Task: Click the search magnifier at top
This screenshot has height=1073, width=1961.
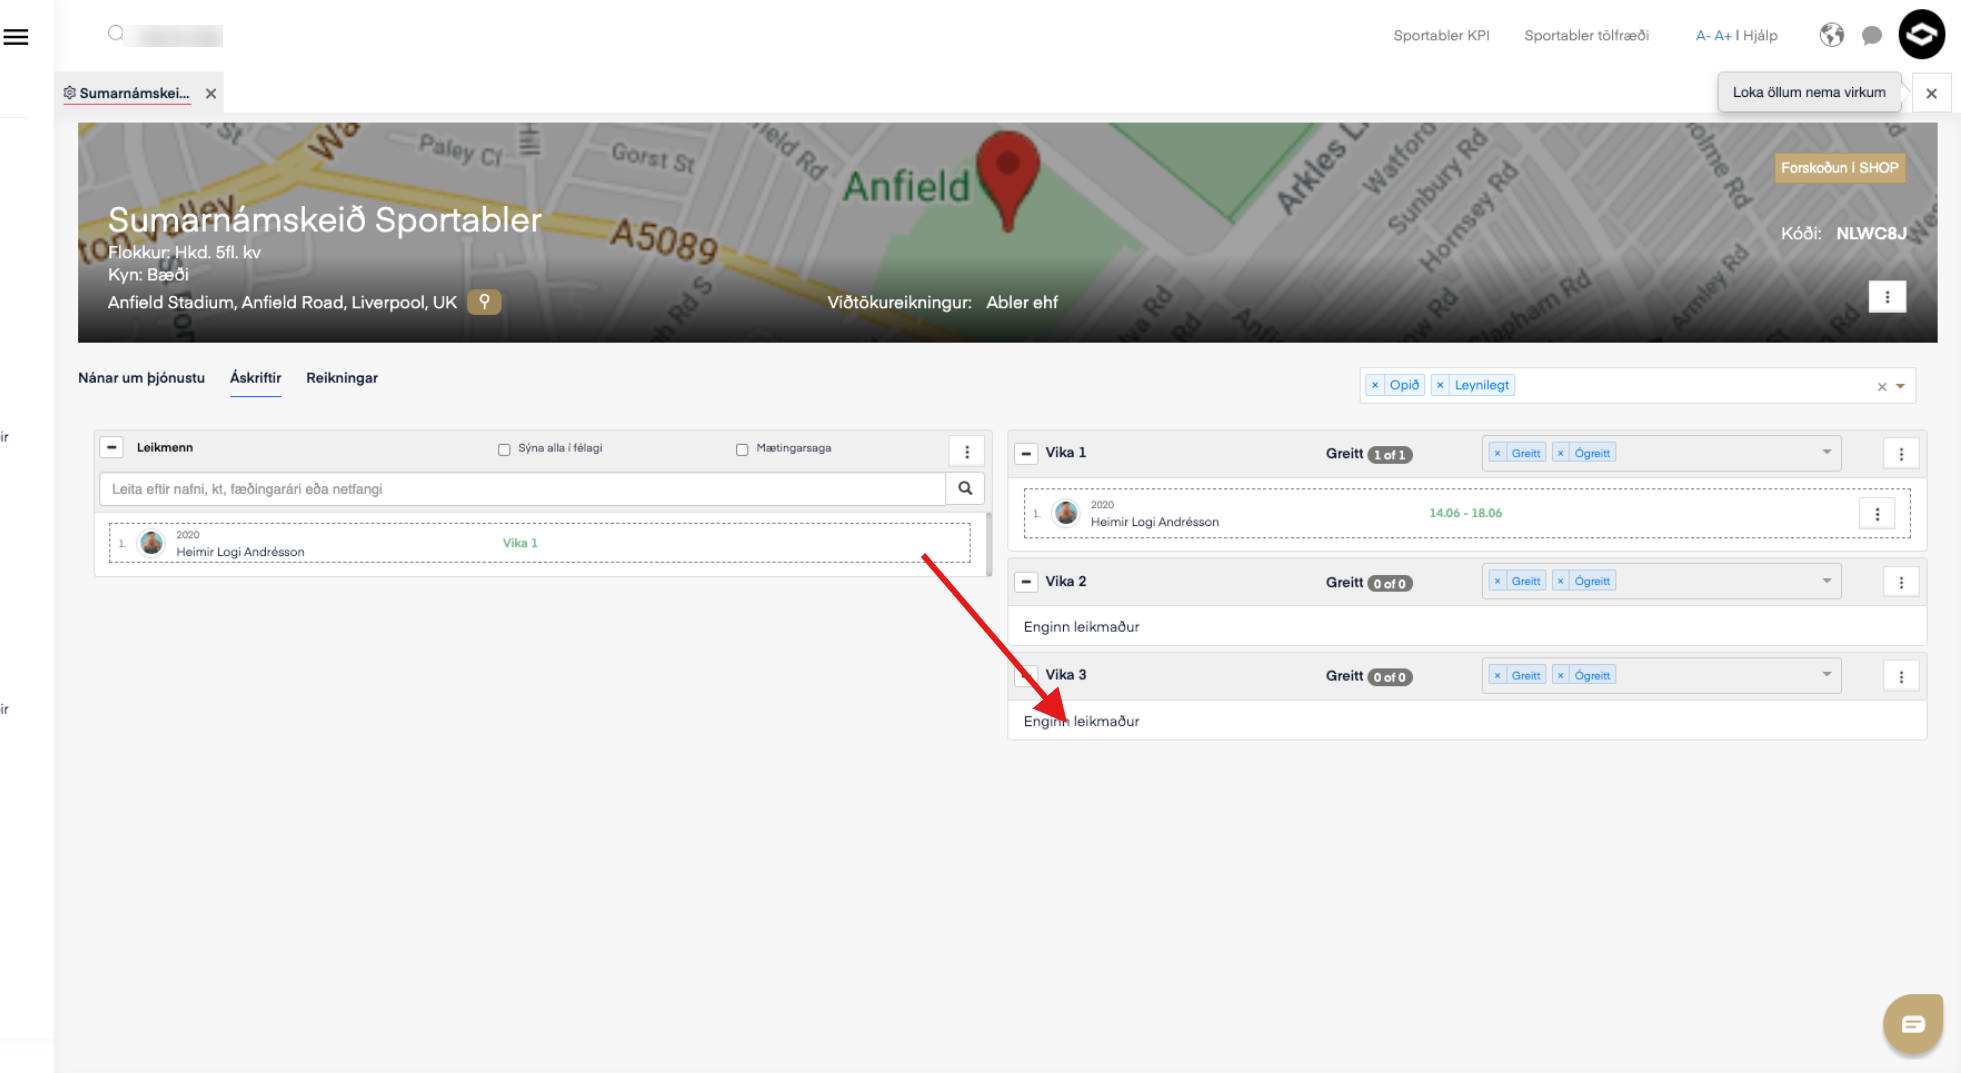Action: pos(116,34)
